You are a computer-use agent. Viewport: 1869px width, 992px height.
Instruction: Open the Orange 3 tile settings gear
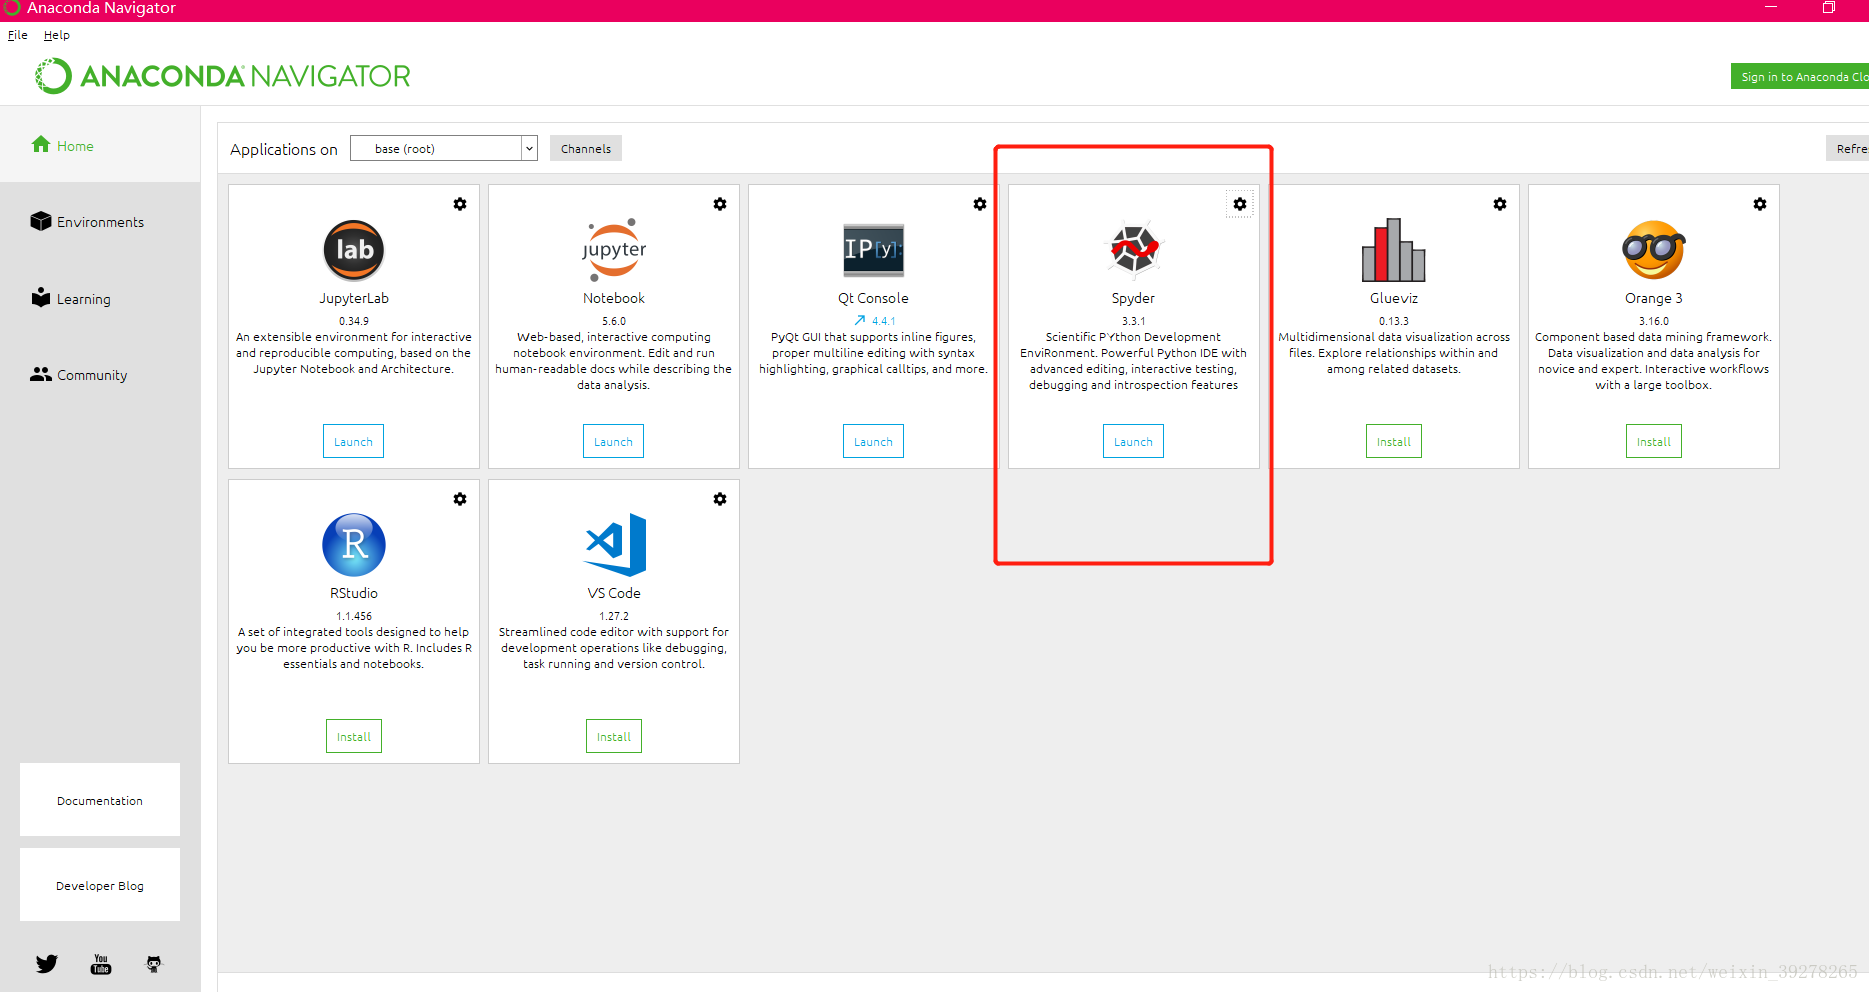click(x=1760, y=204)
